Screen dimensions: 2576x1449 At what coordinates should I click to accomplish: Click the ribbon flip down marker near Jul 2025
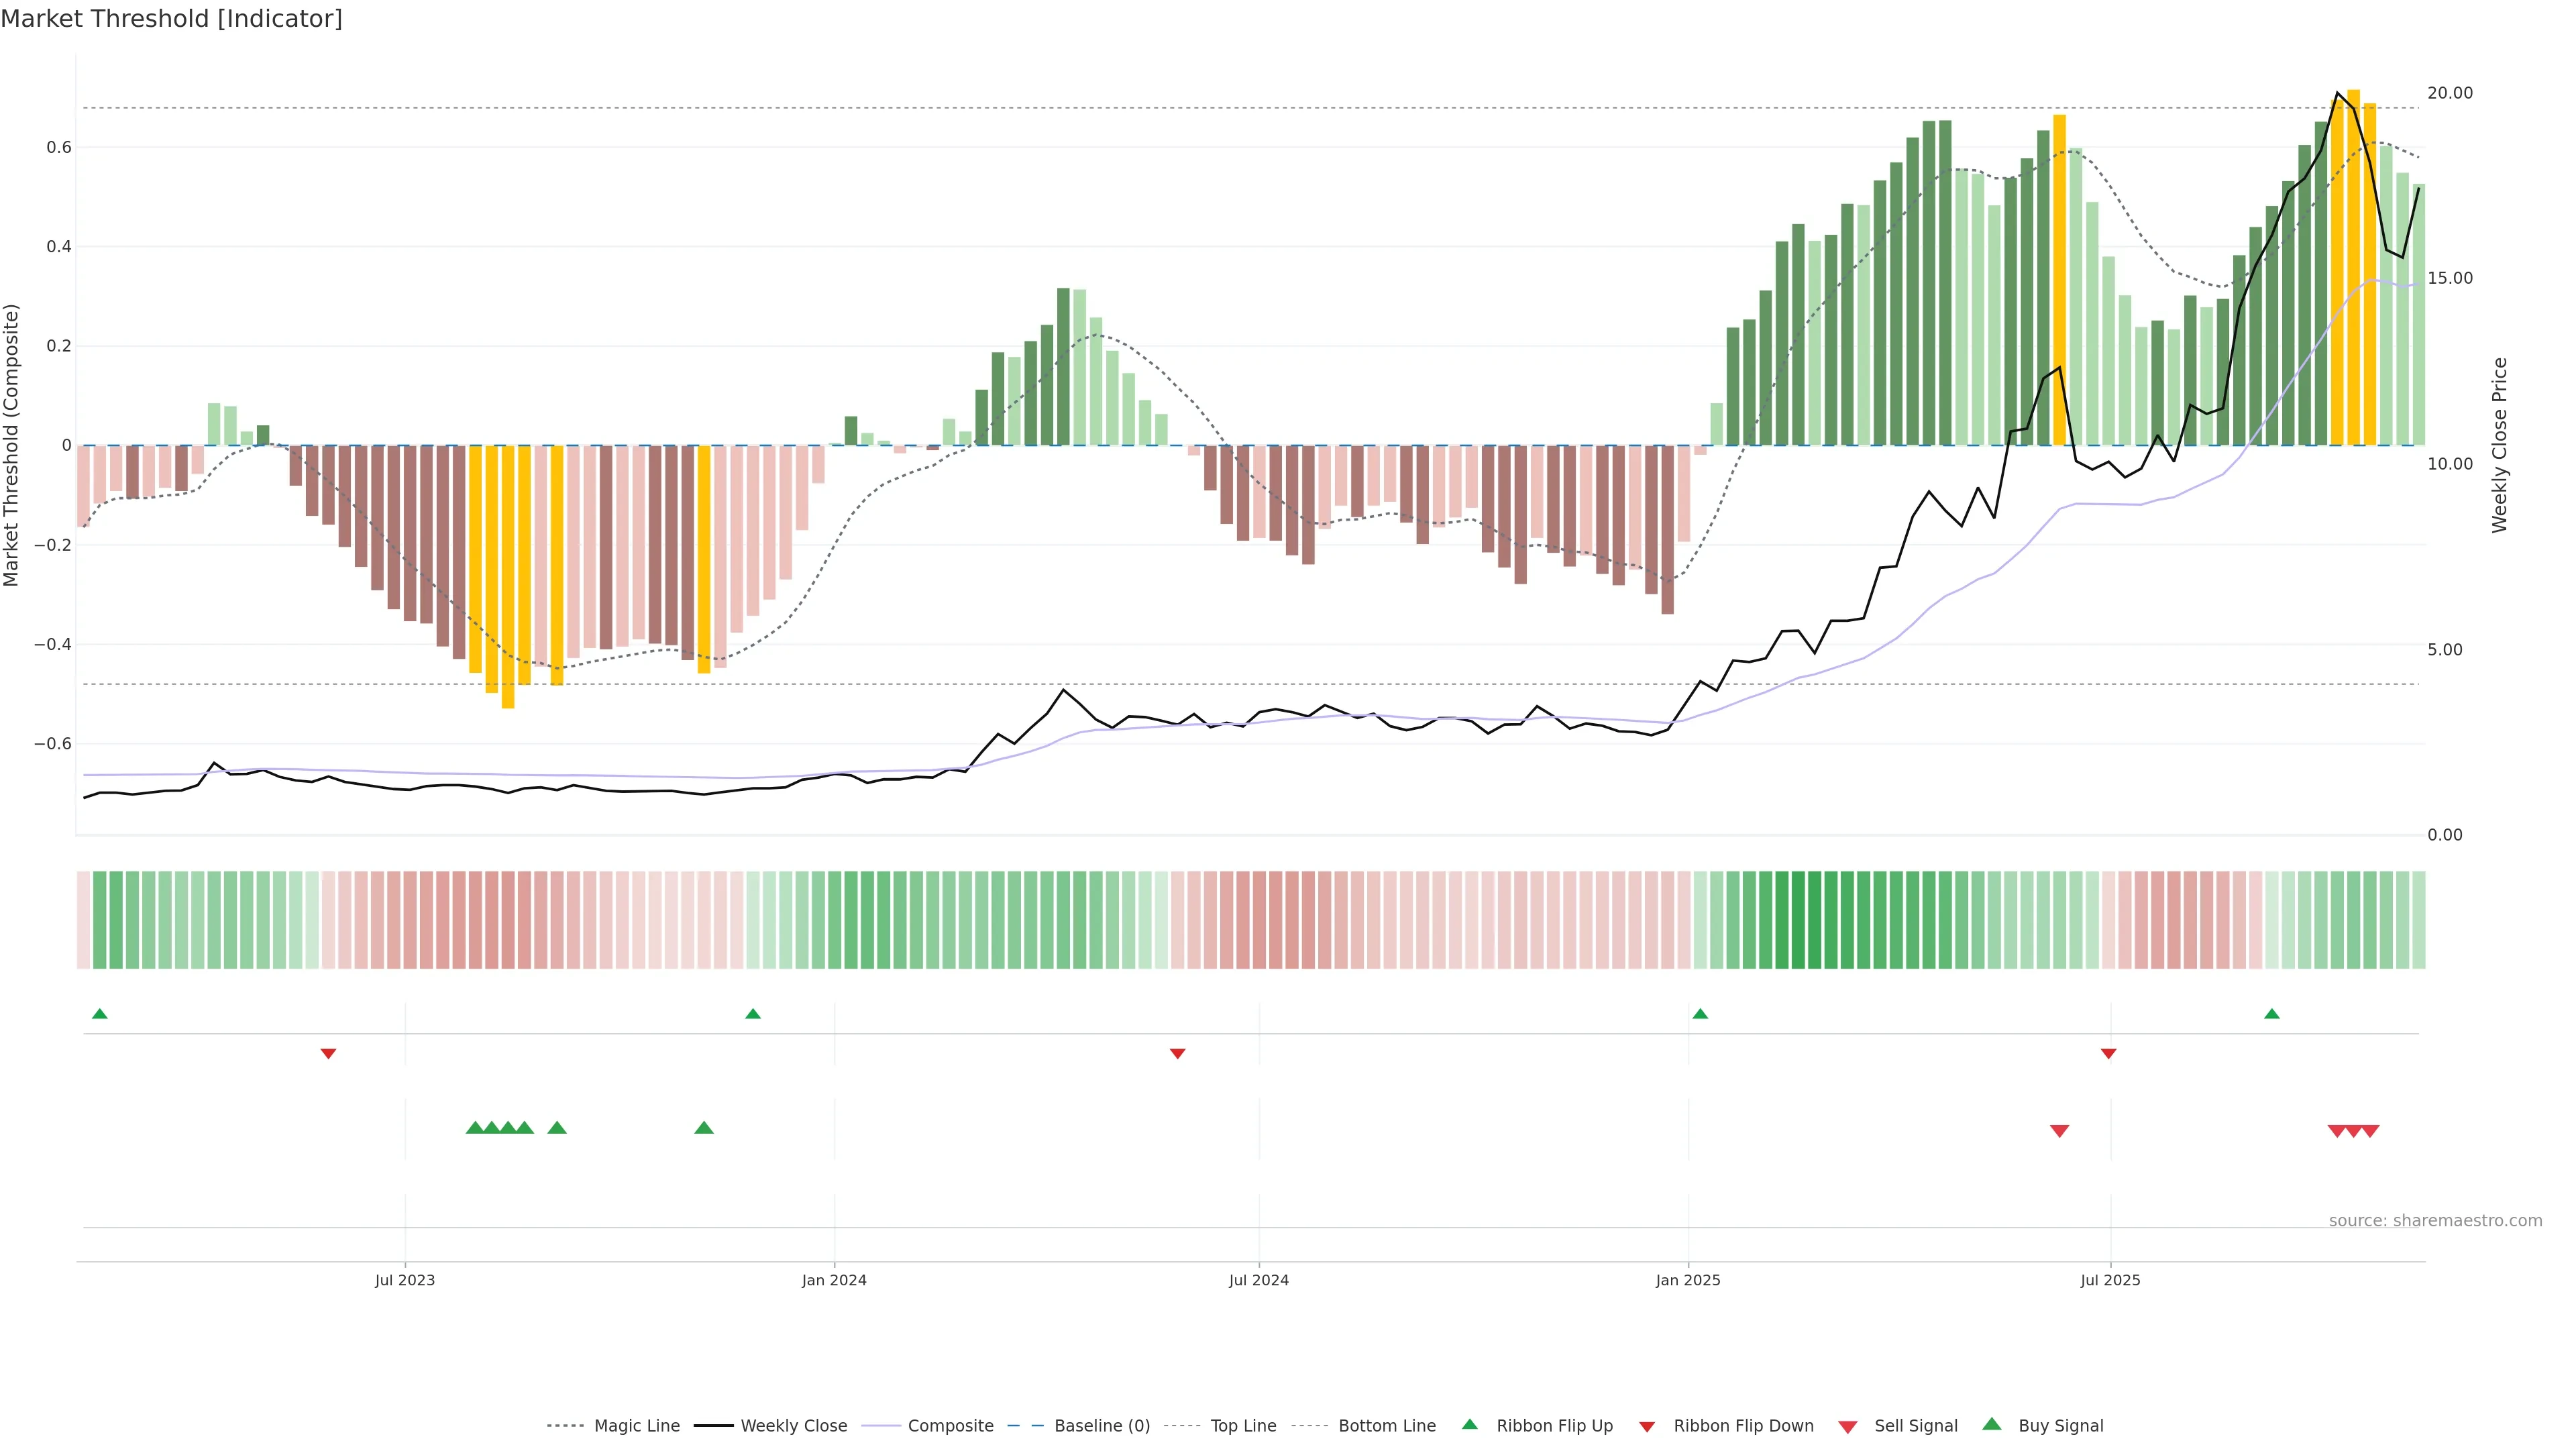tap(2108, 1053)
